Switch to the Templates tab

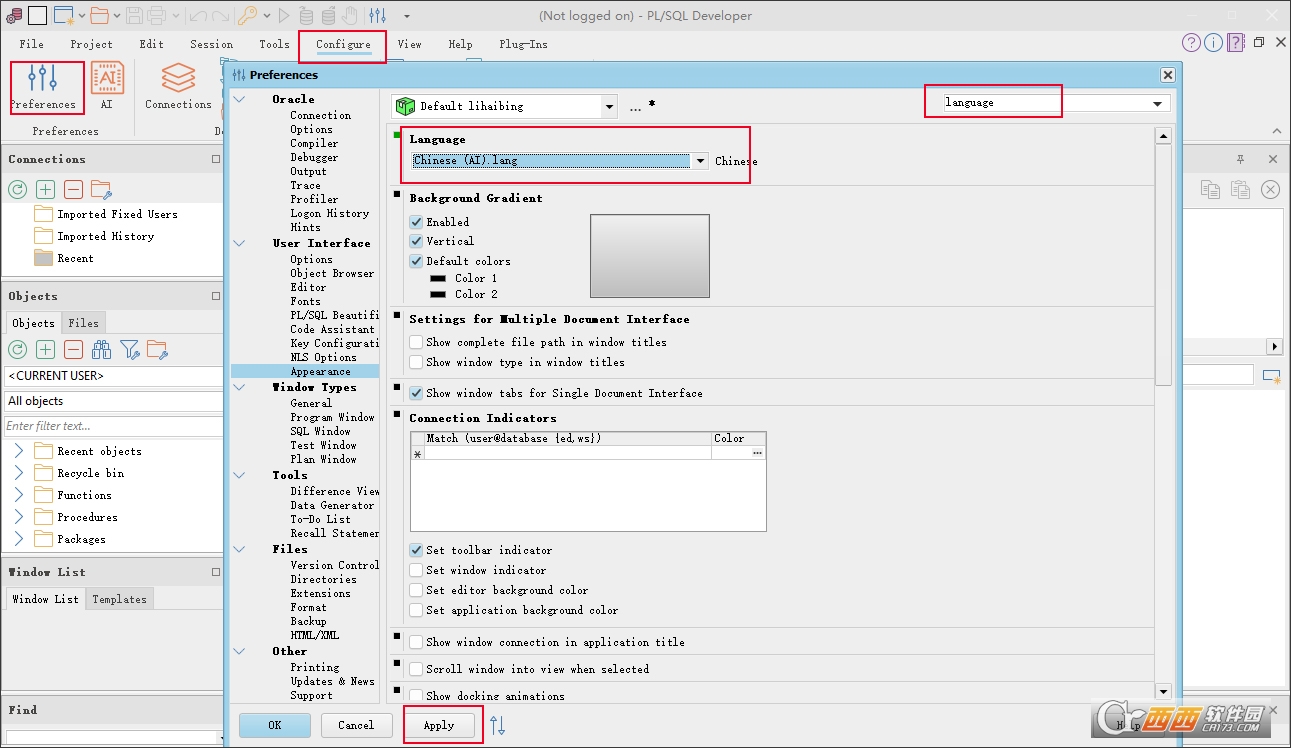tap(119, 599)
